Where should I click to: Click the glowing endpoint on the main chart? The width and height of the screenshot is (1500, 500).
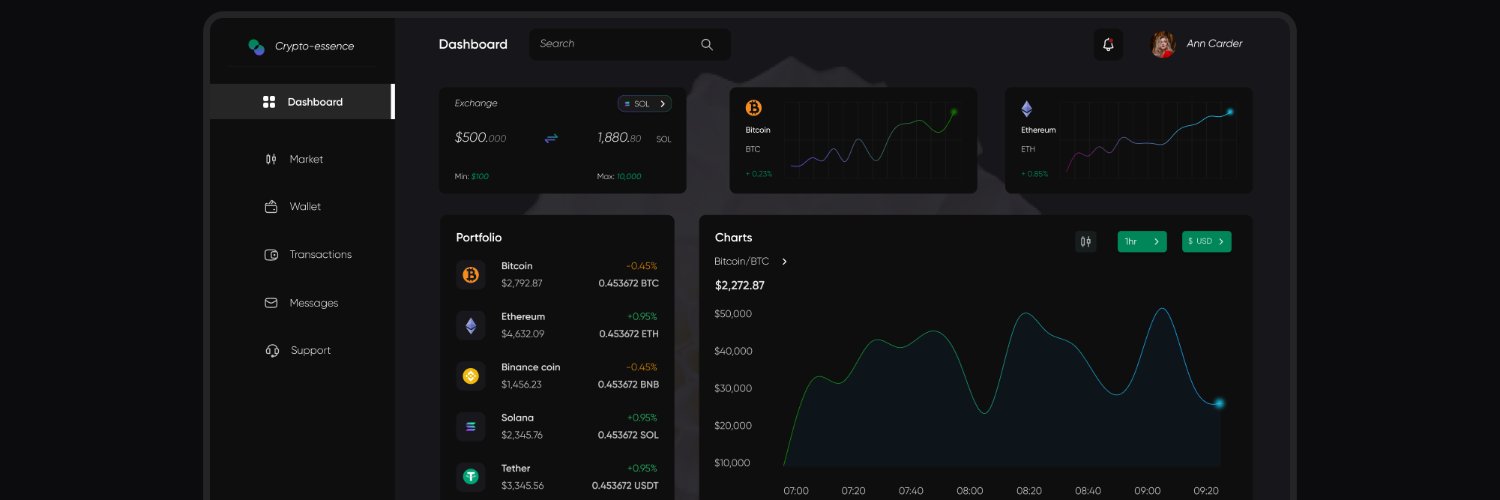(x=1219, y=403)
